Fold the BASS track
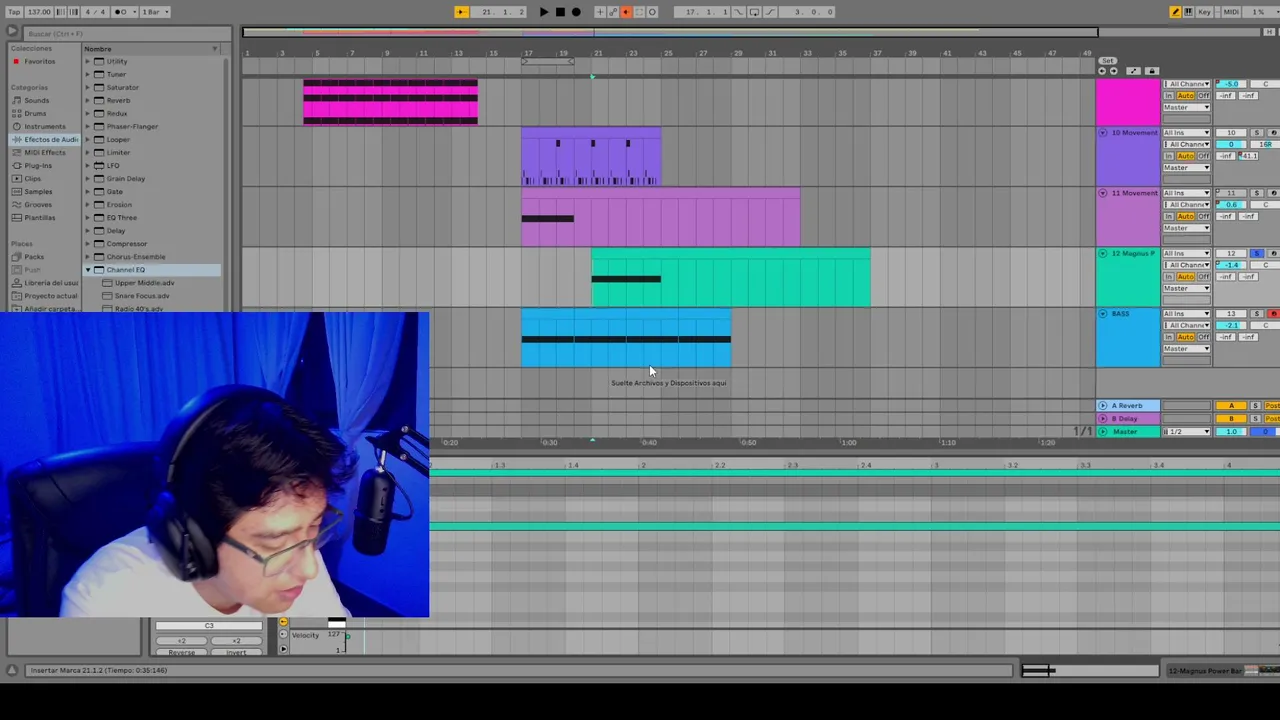 (x=1103, y=314)
